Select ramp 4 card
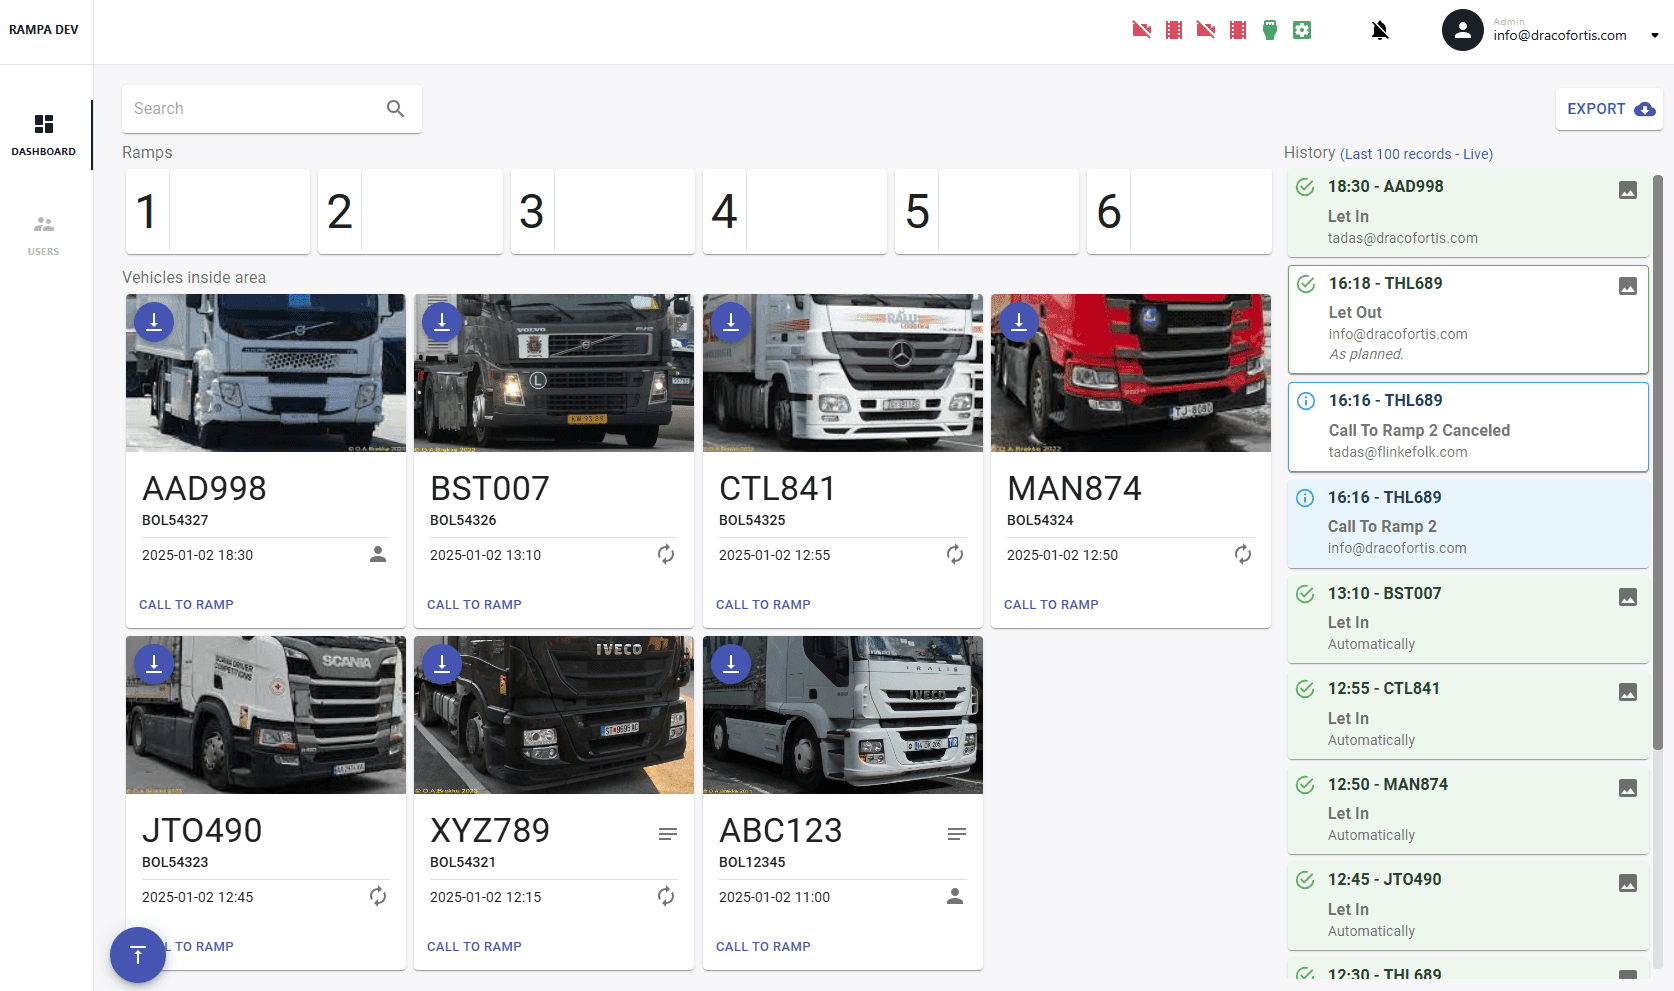The height and width of the screenshot is (991, 1674). [x=795, y=211]
